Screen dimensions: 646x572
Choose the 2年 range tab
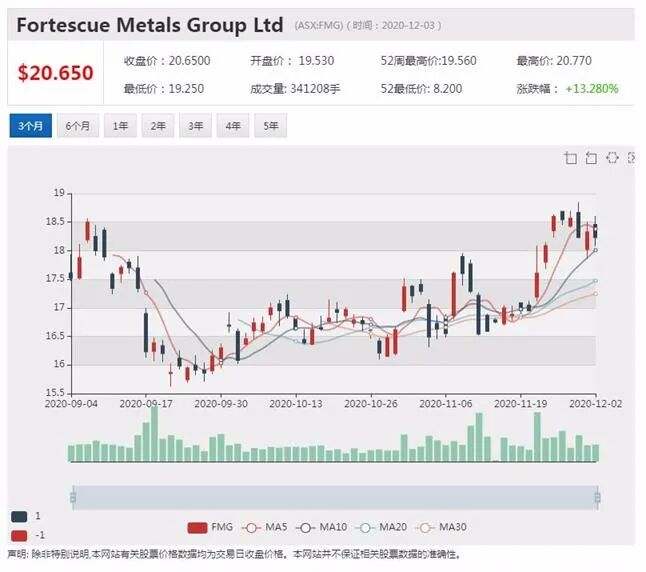click(158, 126)
